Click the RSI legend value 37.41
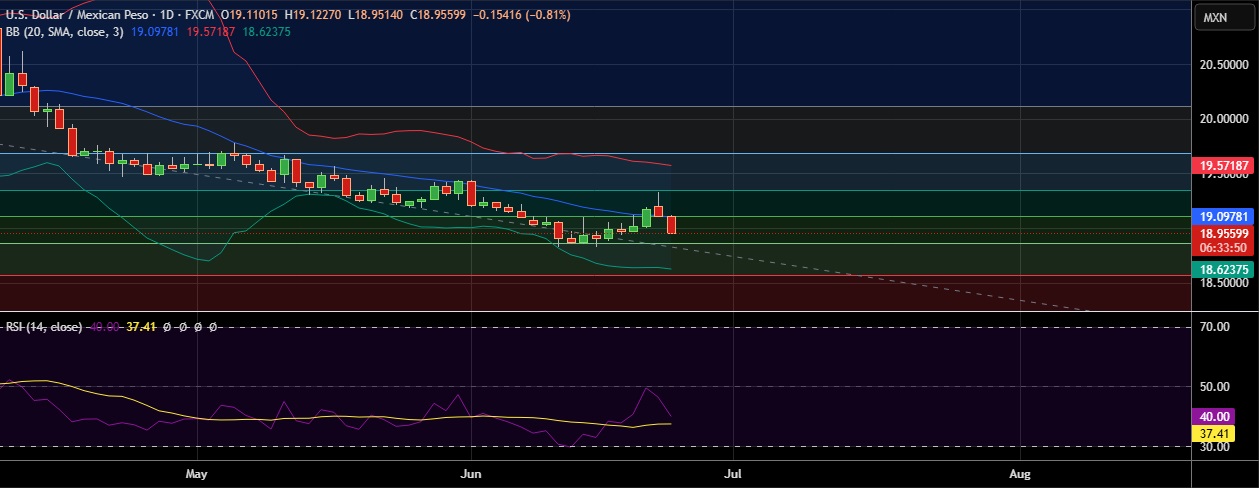This screenshot has height=488, width=1259. click(x=142, y=326)
